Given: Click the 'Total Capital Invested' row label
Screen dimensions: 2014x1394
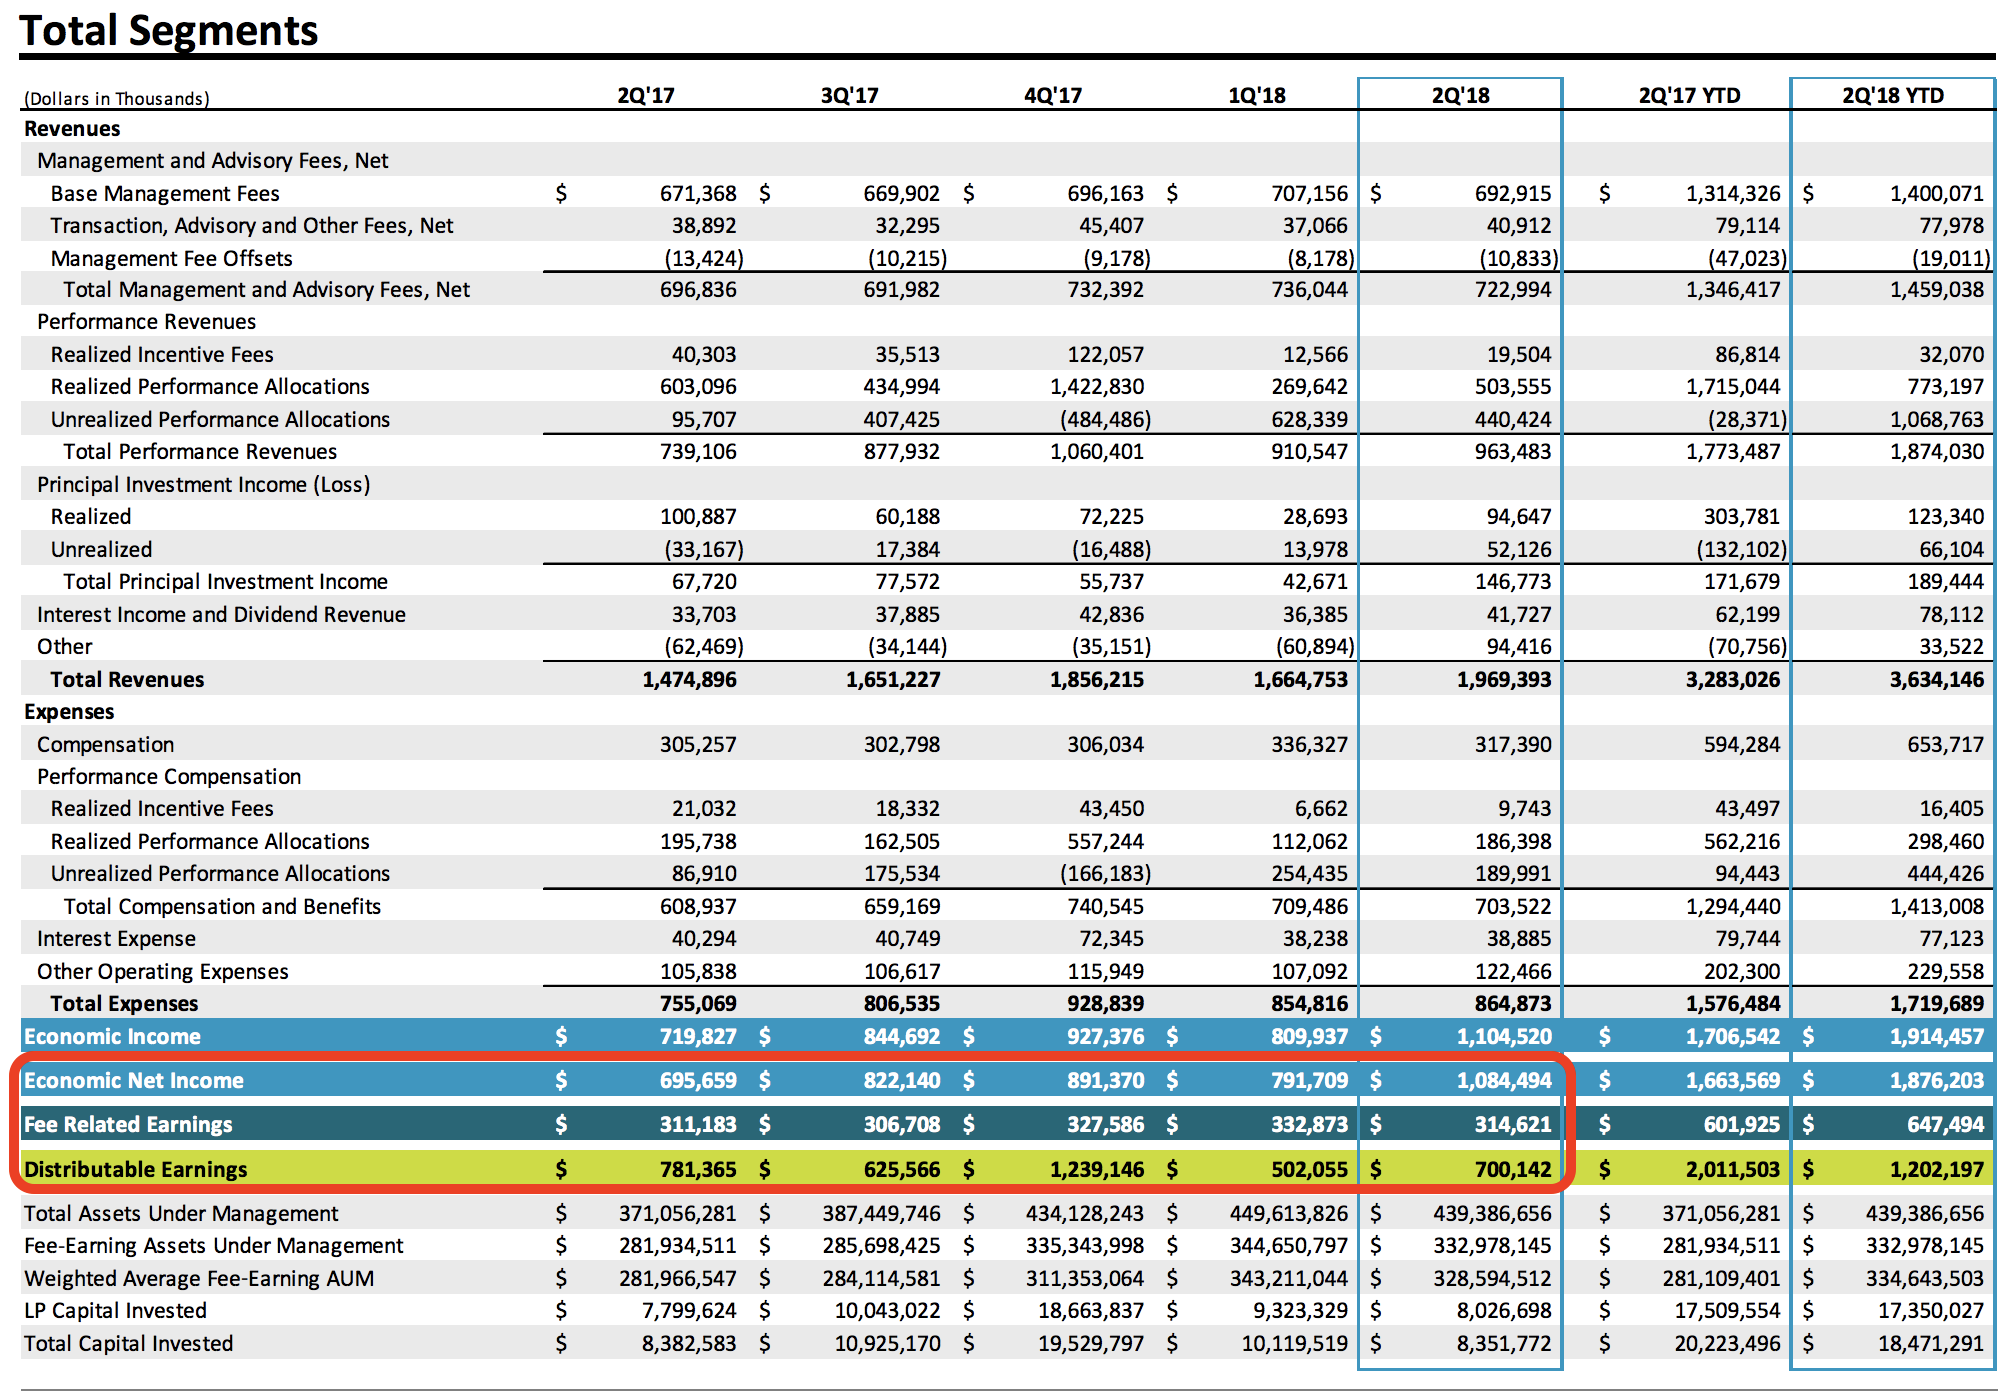Looking at the screenshot, I should tap(128, 1344).
